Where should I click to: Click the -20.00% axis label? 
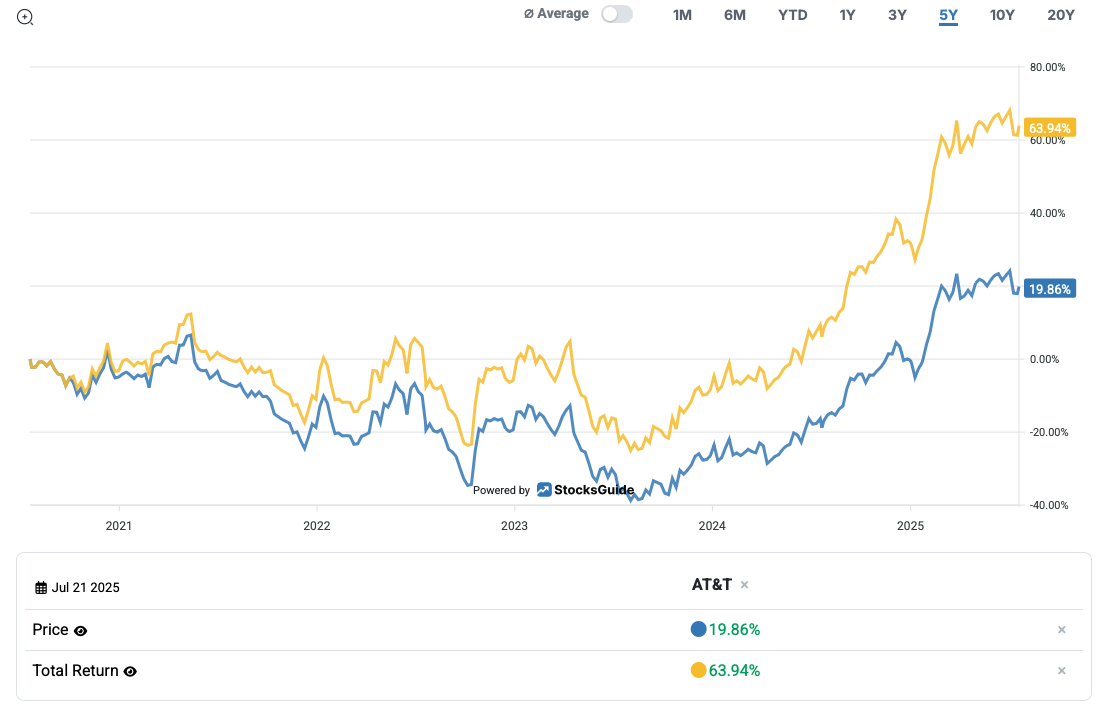[1047, 433]
